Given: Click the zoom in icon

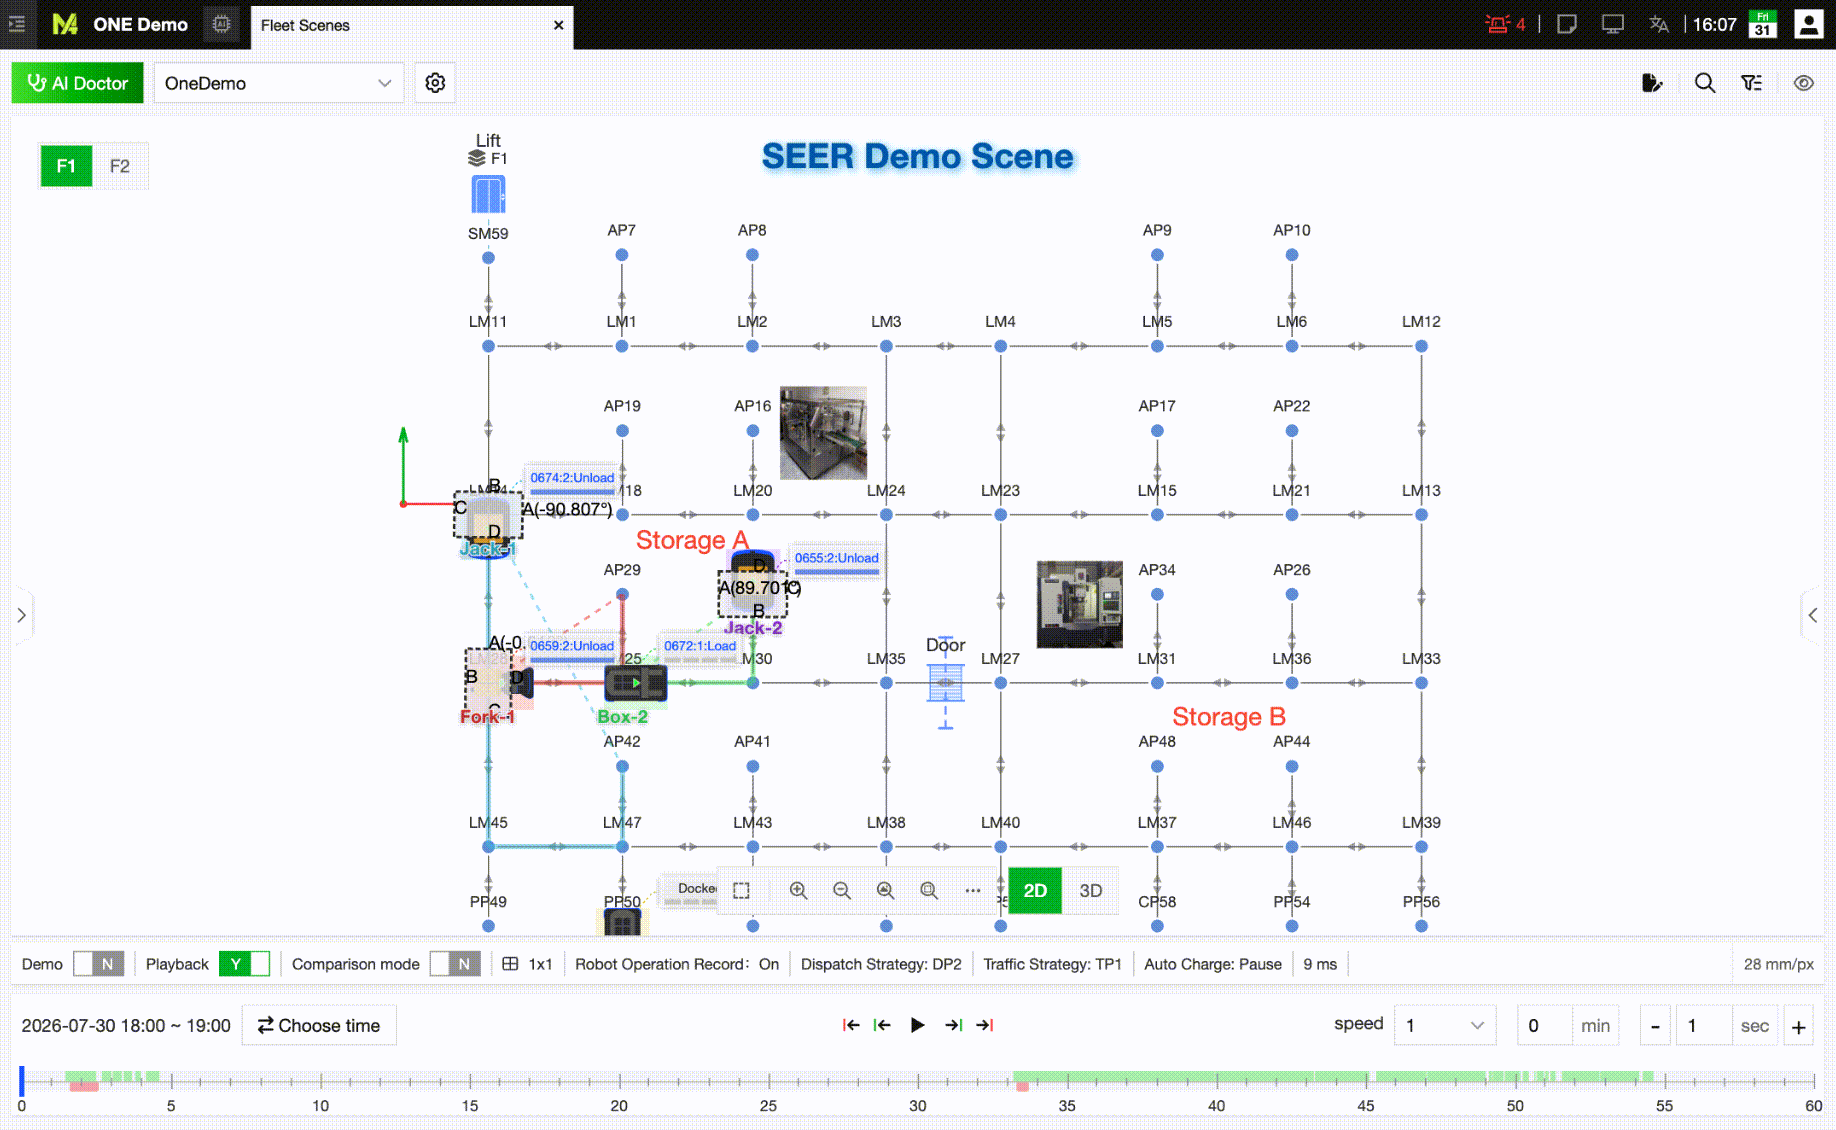Looking at the screenshot, I should coord(798,890).
